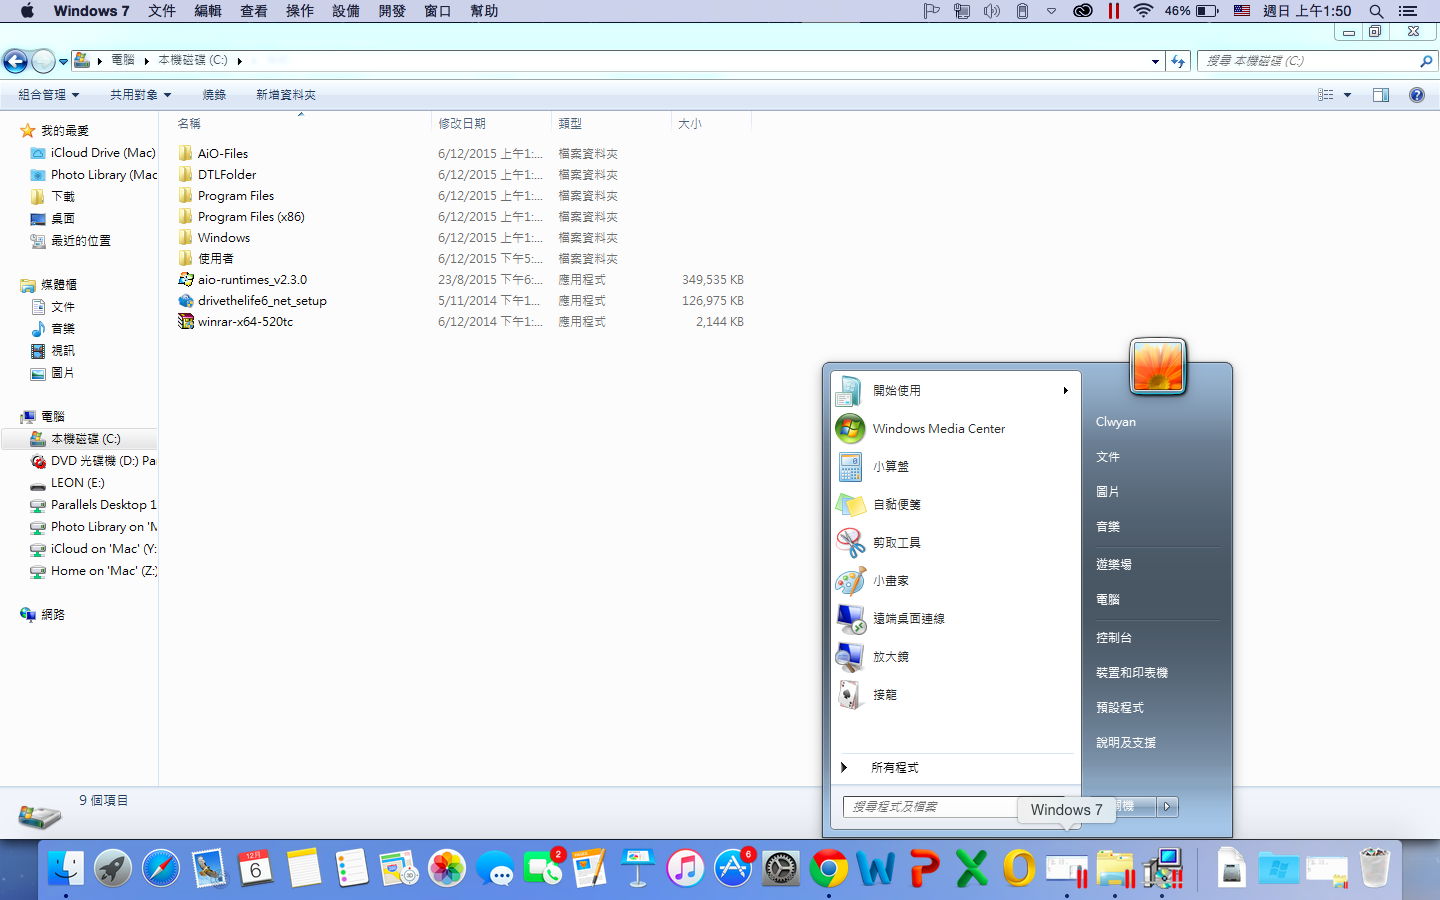Launch the 小算盤 calculator program

click(x=890, y=467)
